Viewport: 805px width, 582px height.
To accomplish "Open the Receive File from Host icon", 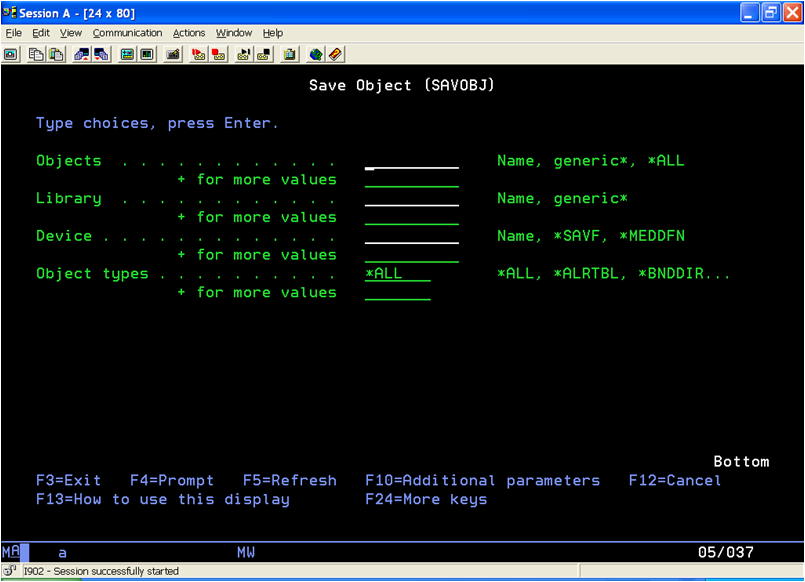I will pyautogui.click(x=99, y=54).
